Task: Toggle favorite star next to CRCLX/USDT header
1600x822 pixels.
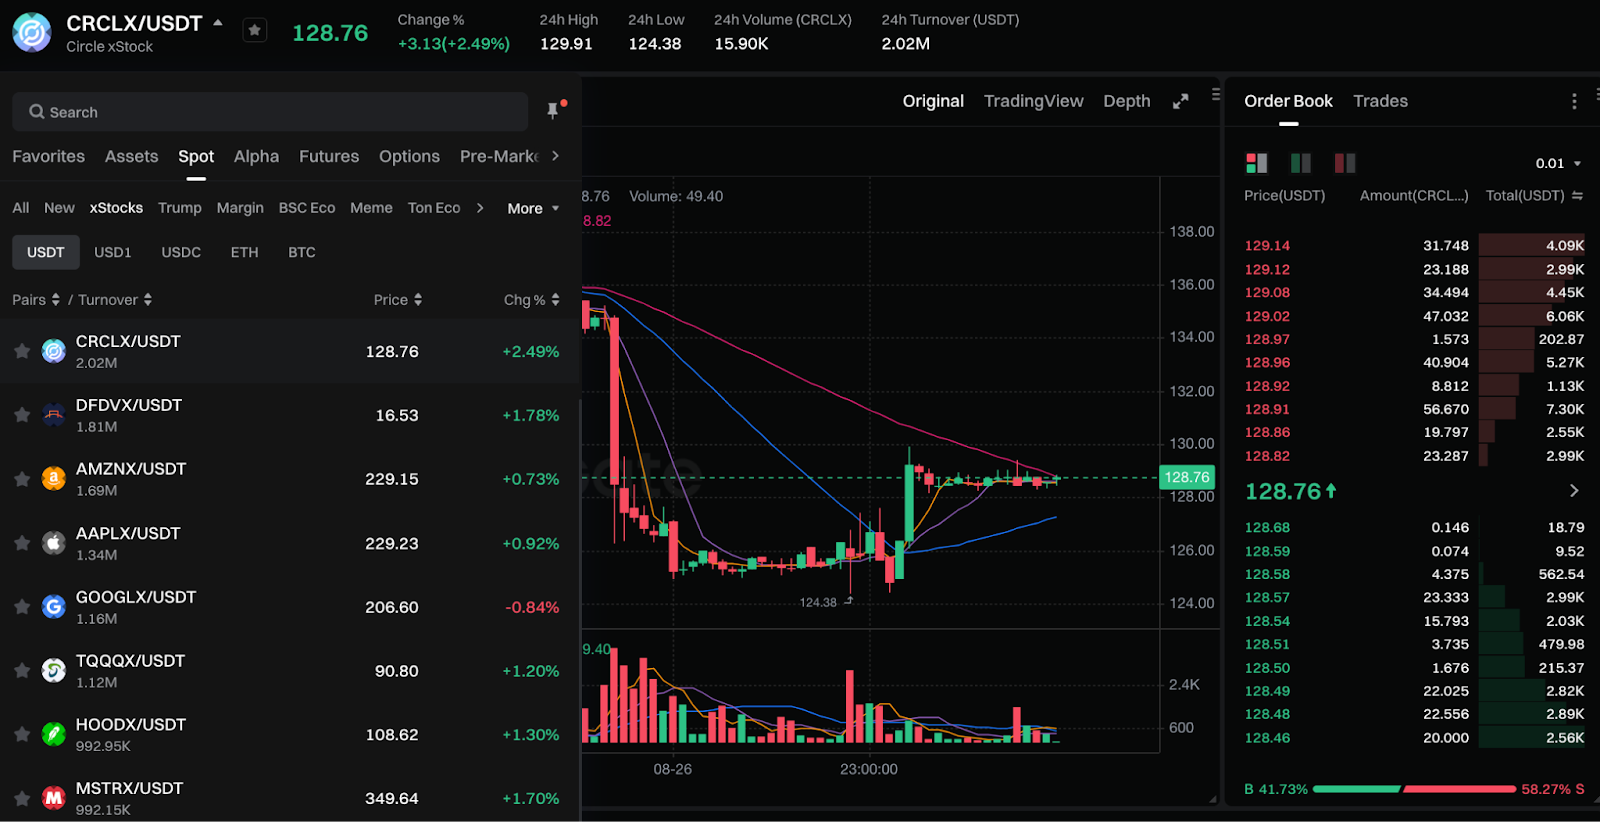Action: point(255,31)
